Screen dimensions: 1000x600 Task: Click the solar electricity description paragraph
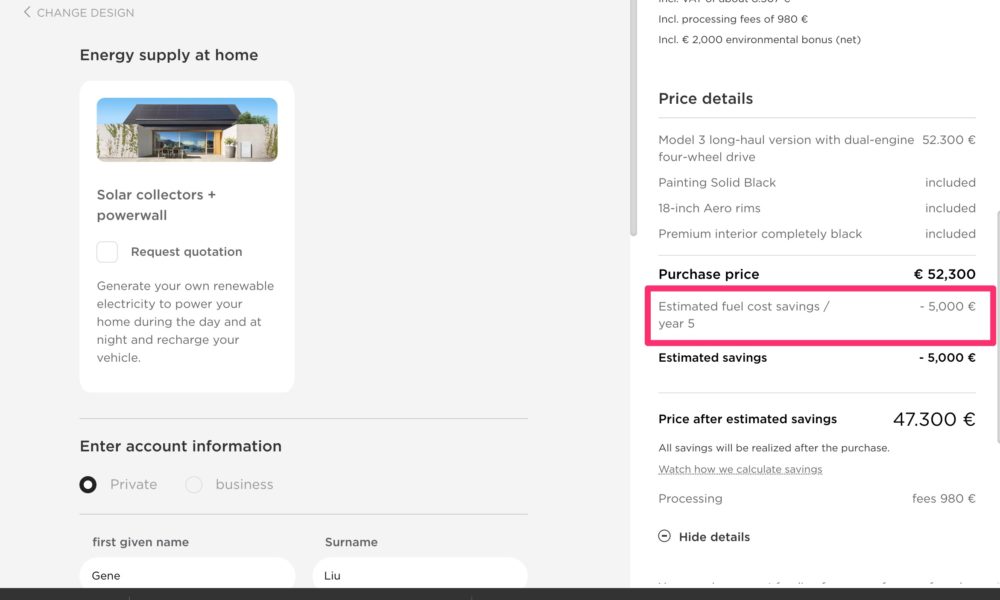click(x=185, y=321)
